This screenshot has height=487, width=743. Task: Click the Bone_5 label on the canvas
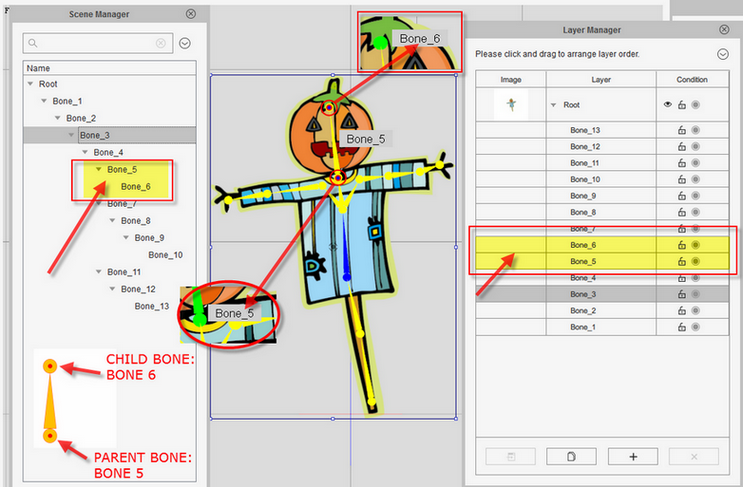pos(365,139)
